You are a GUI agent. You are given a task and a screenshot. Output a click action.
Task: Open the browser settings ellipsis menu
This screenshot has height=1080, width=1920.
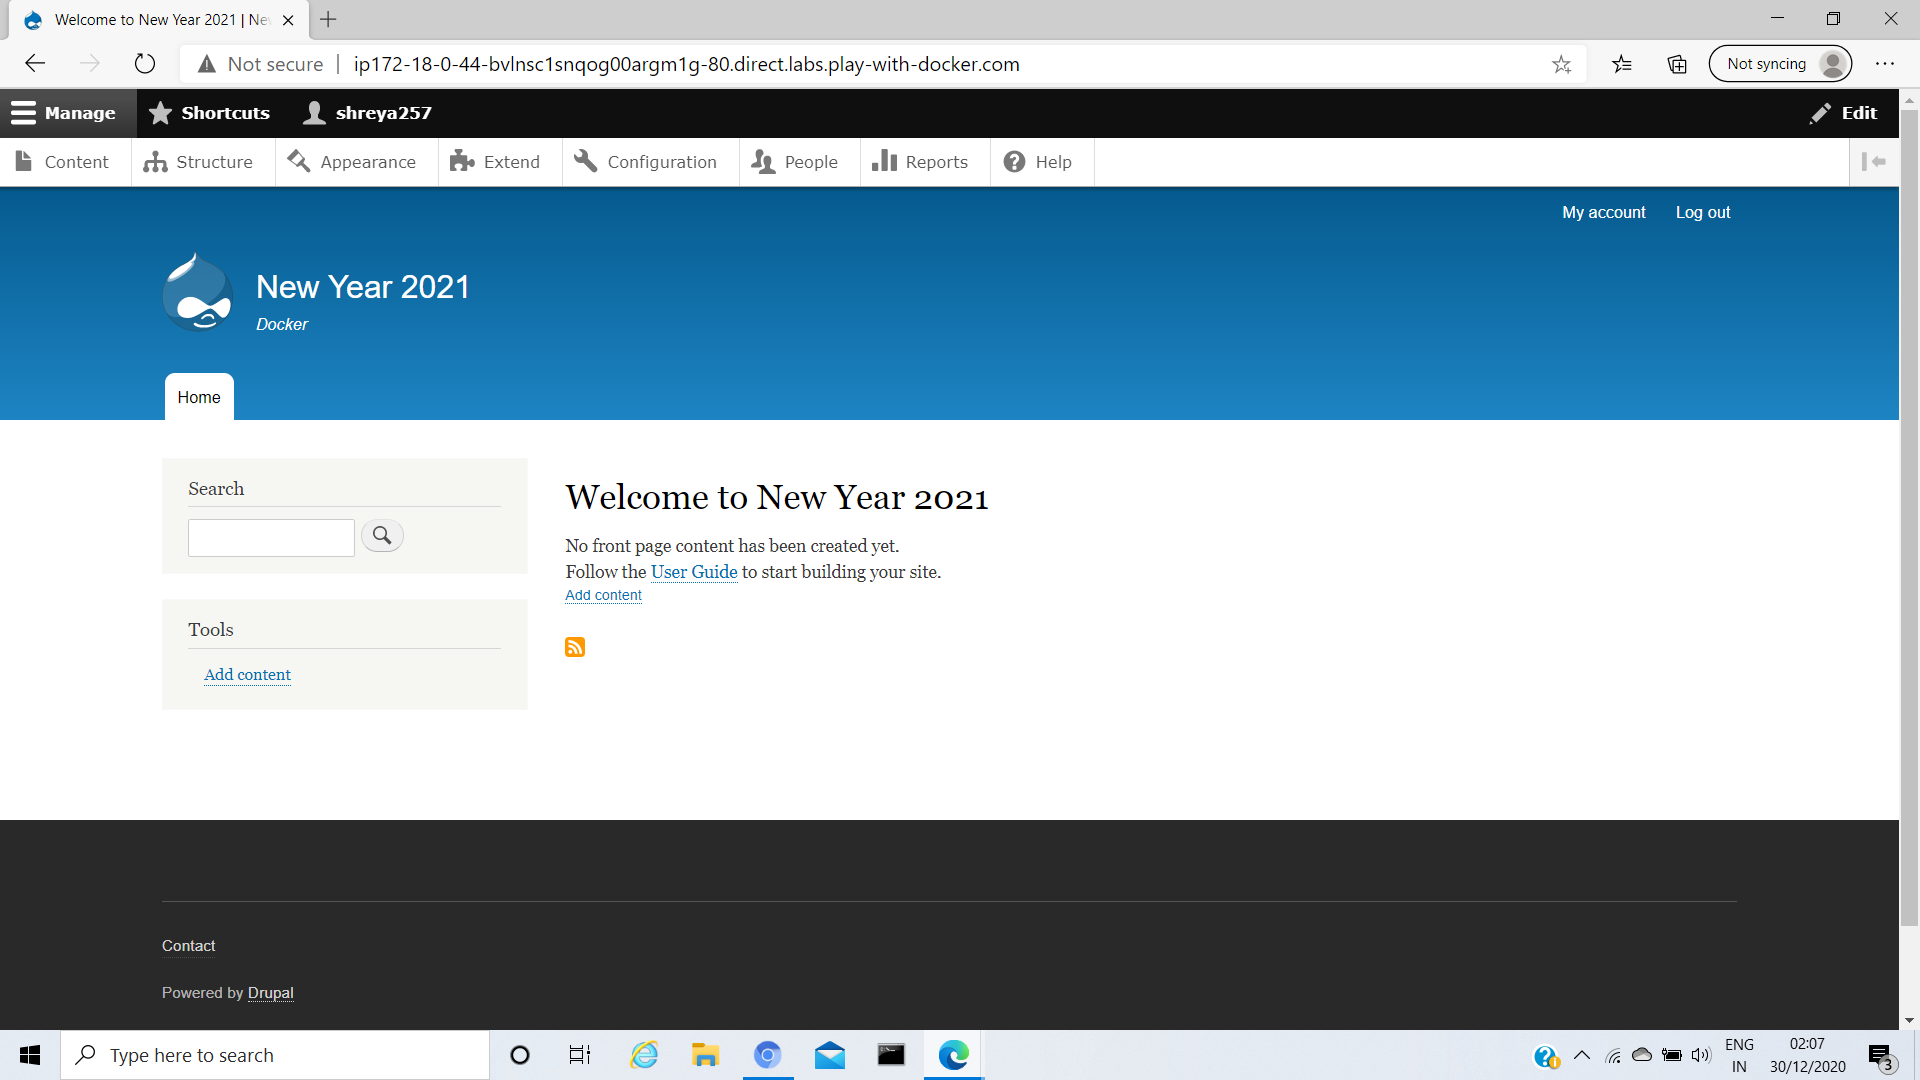click(x=1886, y=63)
